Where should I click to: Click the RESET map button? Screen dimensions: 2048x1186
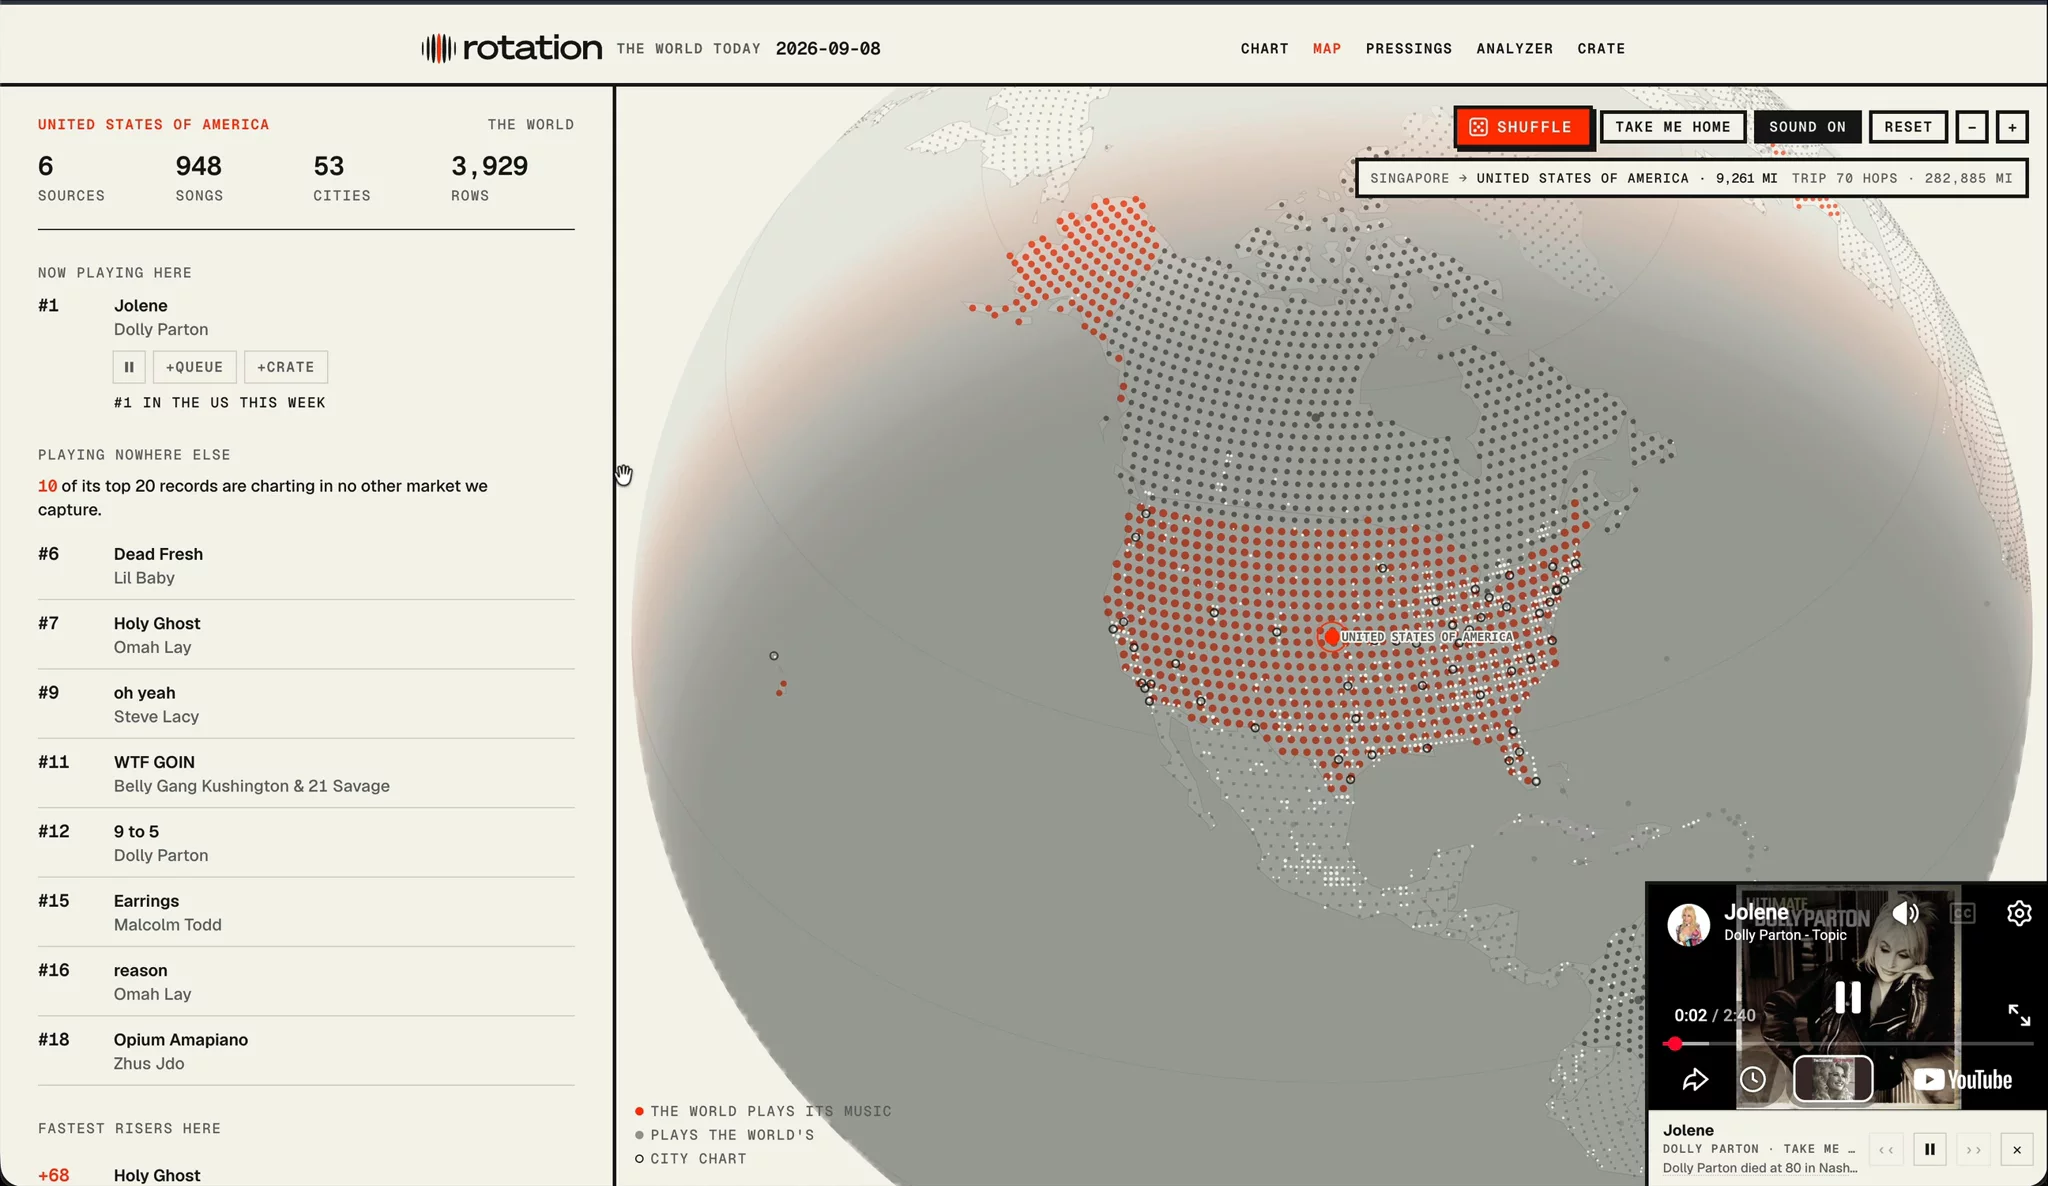pos(1908,127)
